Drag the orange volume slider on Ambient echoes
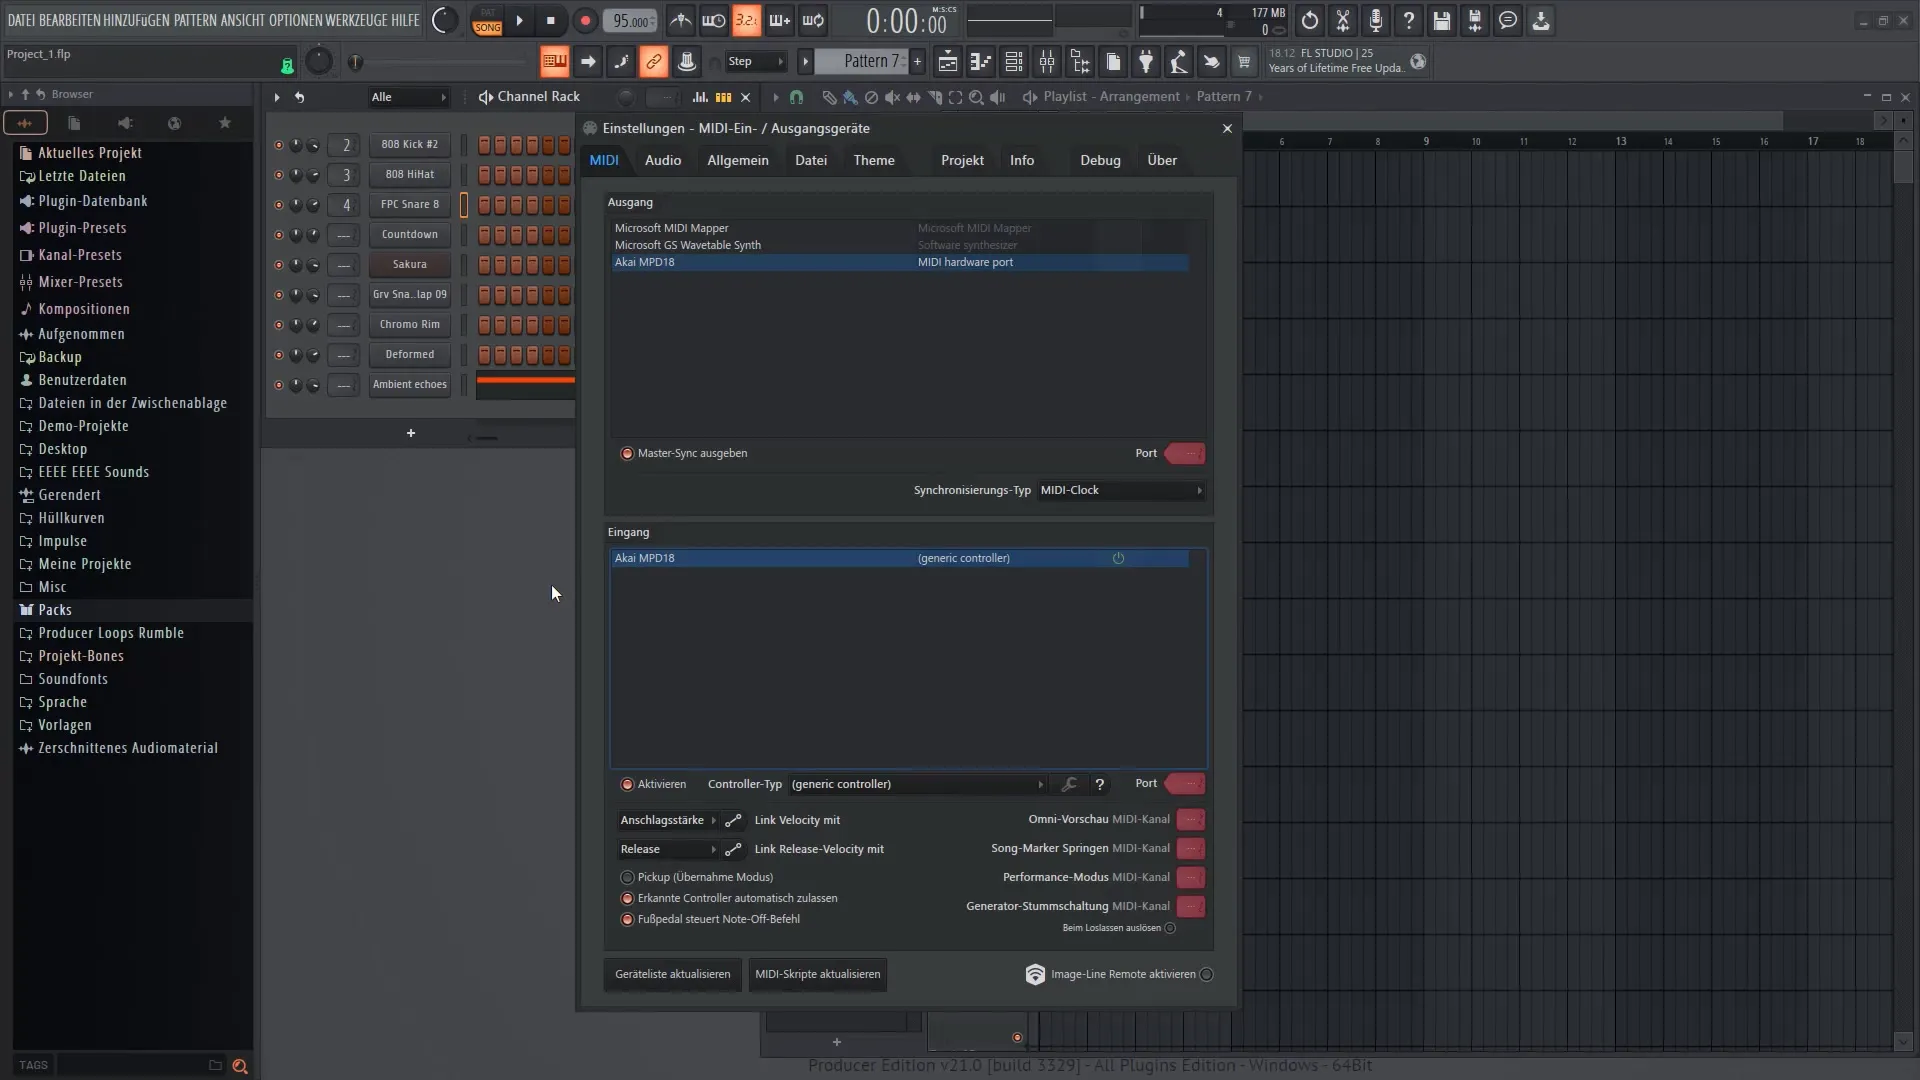1920x1080 pixels. pyautogui.click(x=525, y=382)
